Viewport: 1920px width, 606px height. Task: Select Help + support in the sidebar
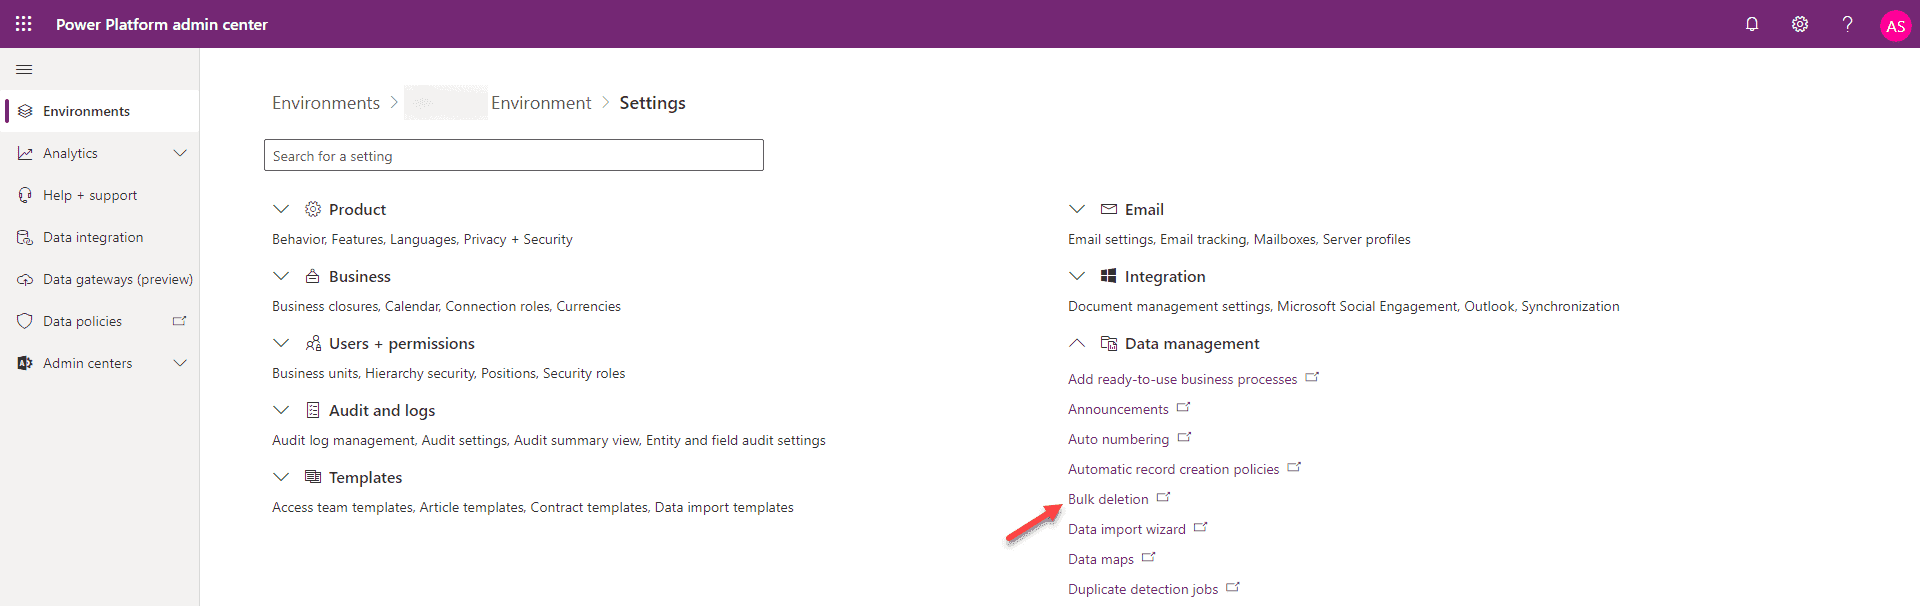100,195
